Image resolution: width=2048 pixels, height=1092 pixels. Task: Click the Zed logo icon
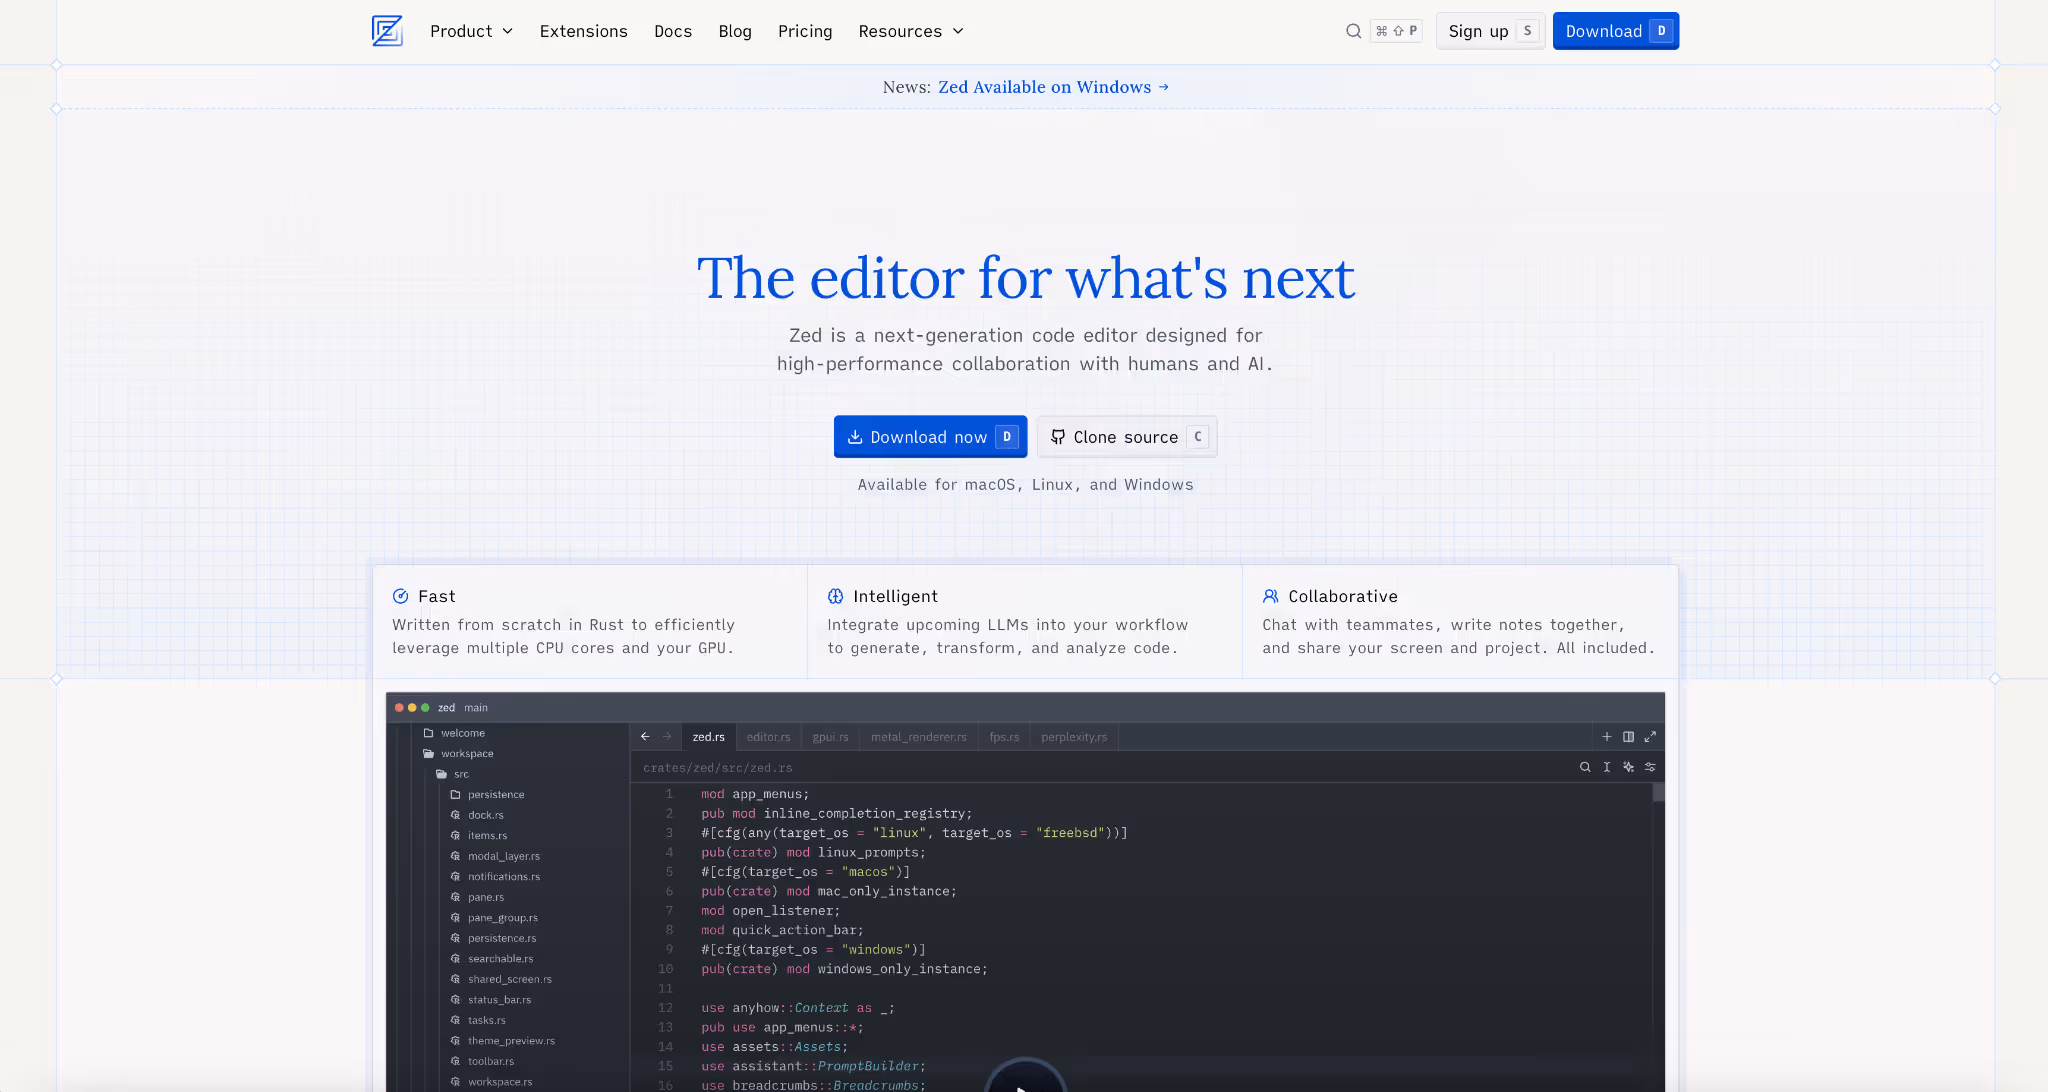[387, 31]
